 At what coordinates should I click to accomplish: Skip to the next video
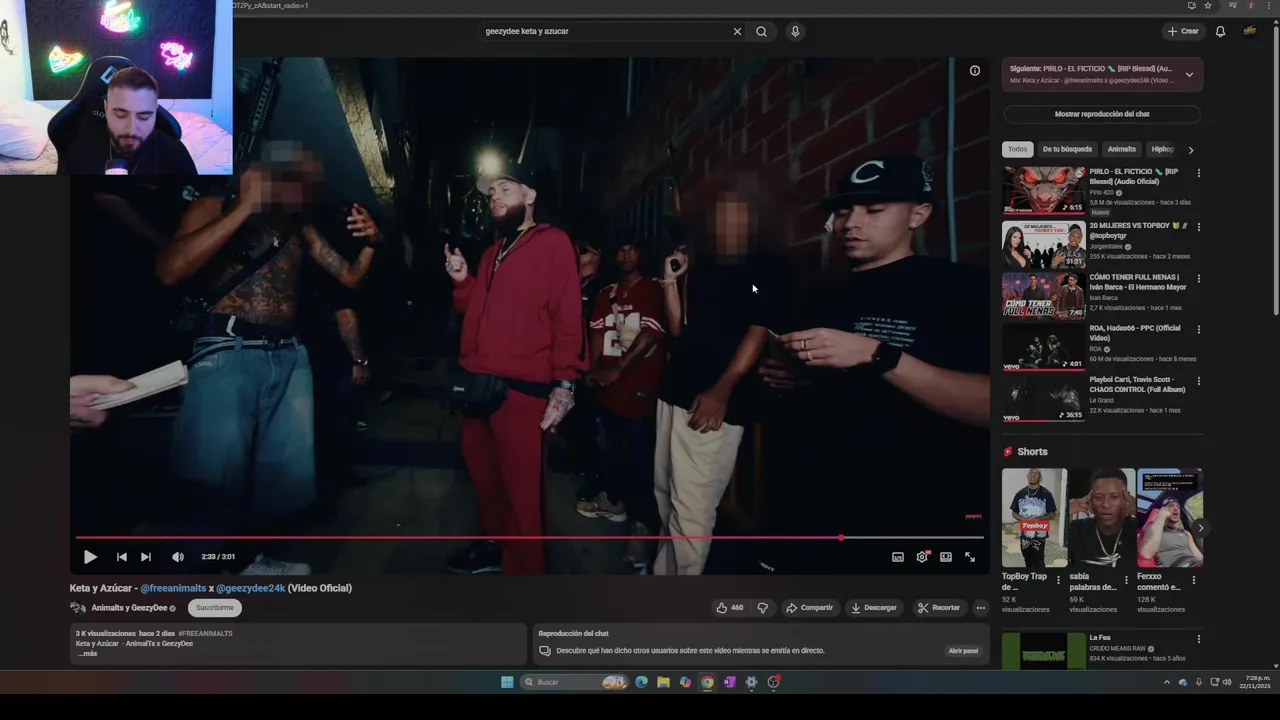point(146,557)
